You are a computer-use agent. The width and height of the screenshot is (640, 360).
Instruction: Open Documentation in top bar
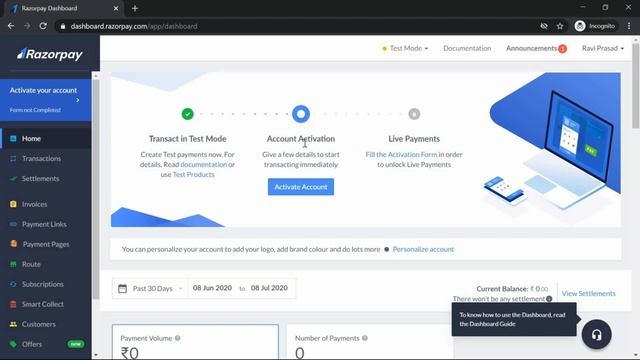467,48
